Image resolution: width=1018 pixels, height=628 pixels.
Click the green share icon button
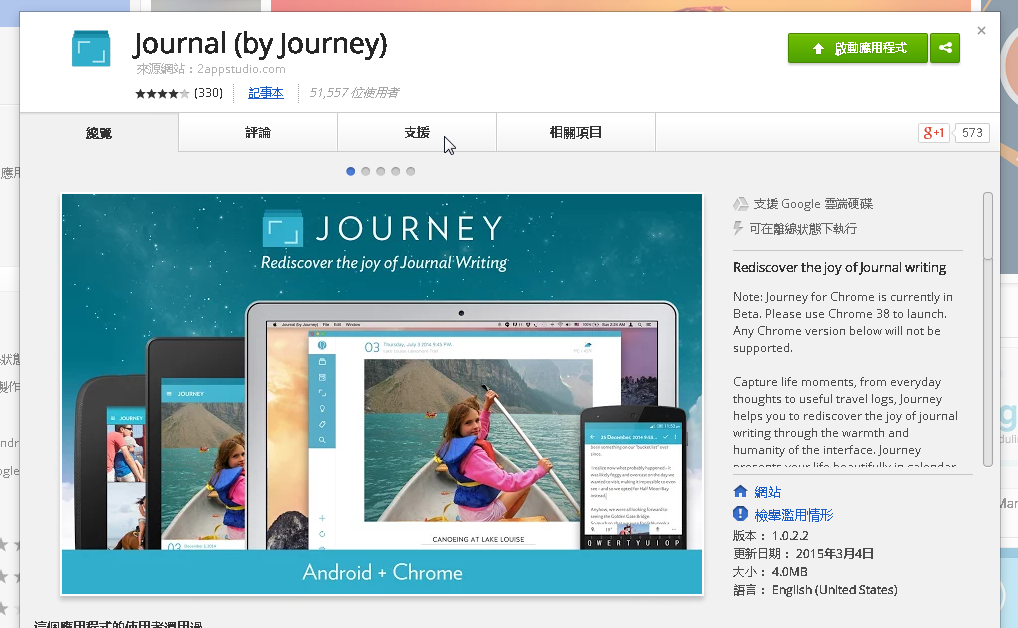945,48
